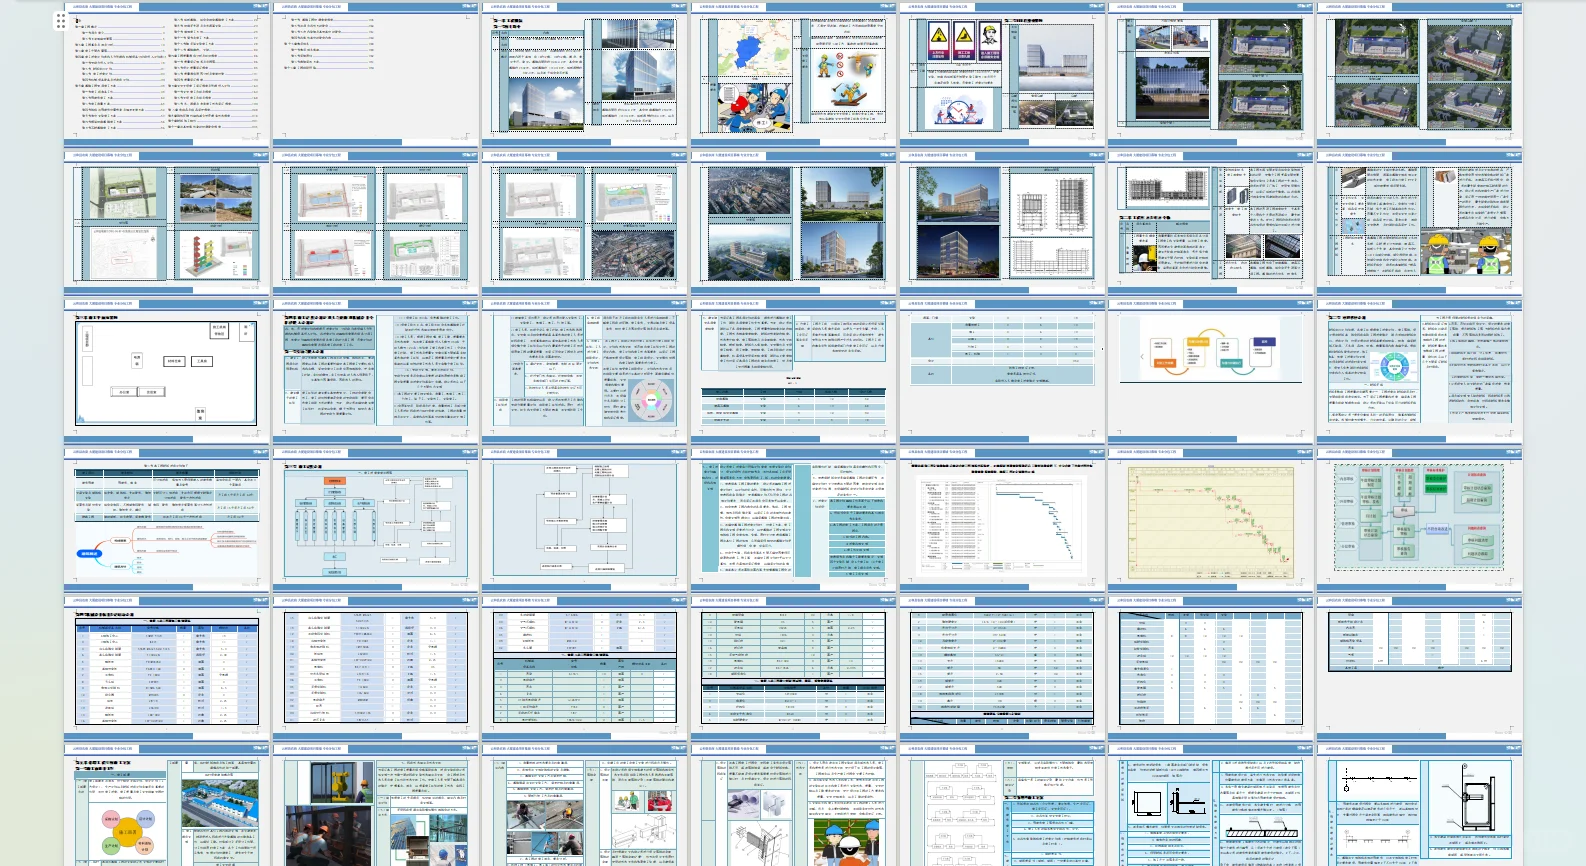
Task: Select the page with renderings and elevation drawings
Action: (1002, 222)
